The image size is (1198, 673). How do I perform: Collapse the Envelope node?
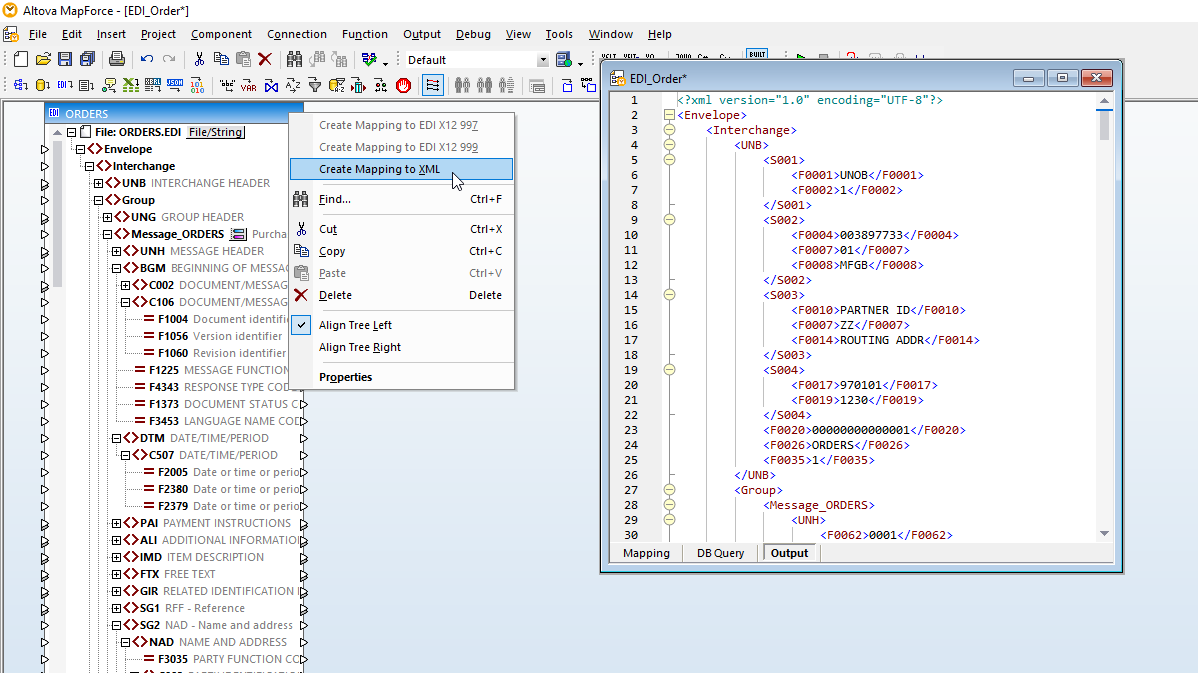[80, 149]
